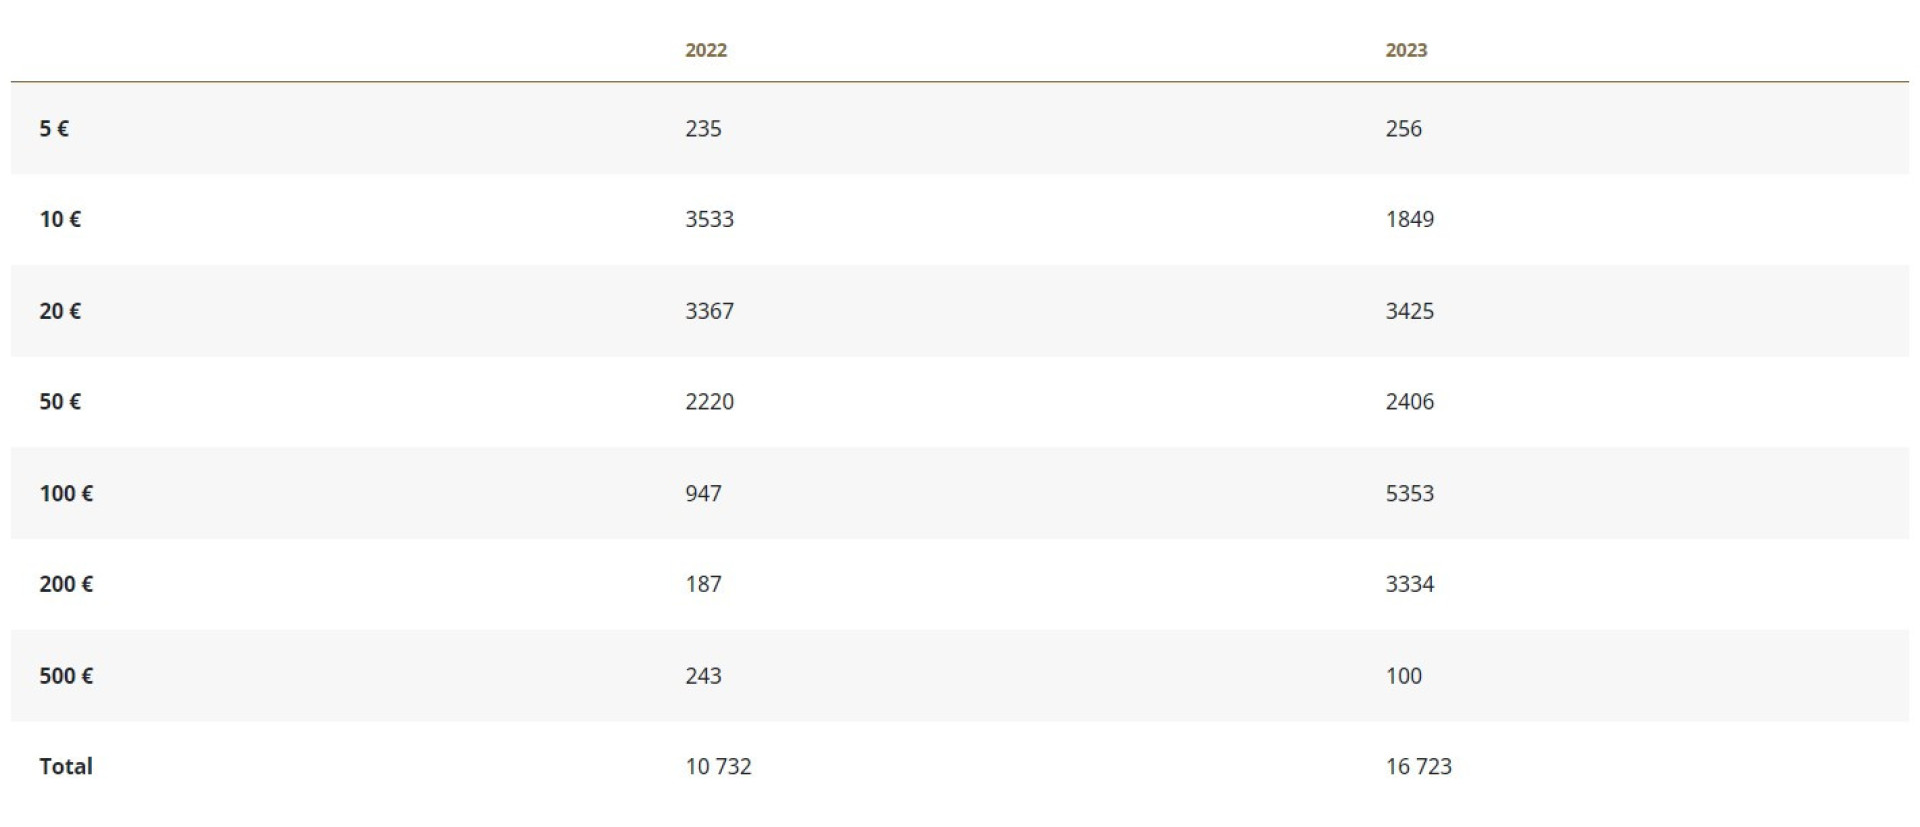Screen dimensions: 1920x827
Task: Click the Total row label
Action: tap(66, 767)
